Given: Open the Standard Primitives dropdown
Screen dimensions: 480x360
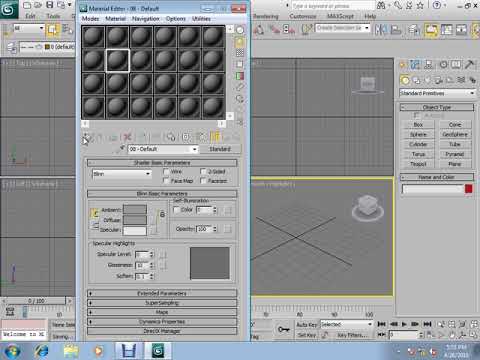Looking at the screenshot, I should point(437,93).
